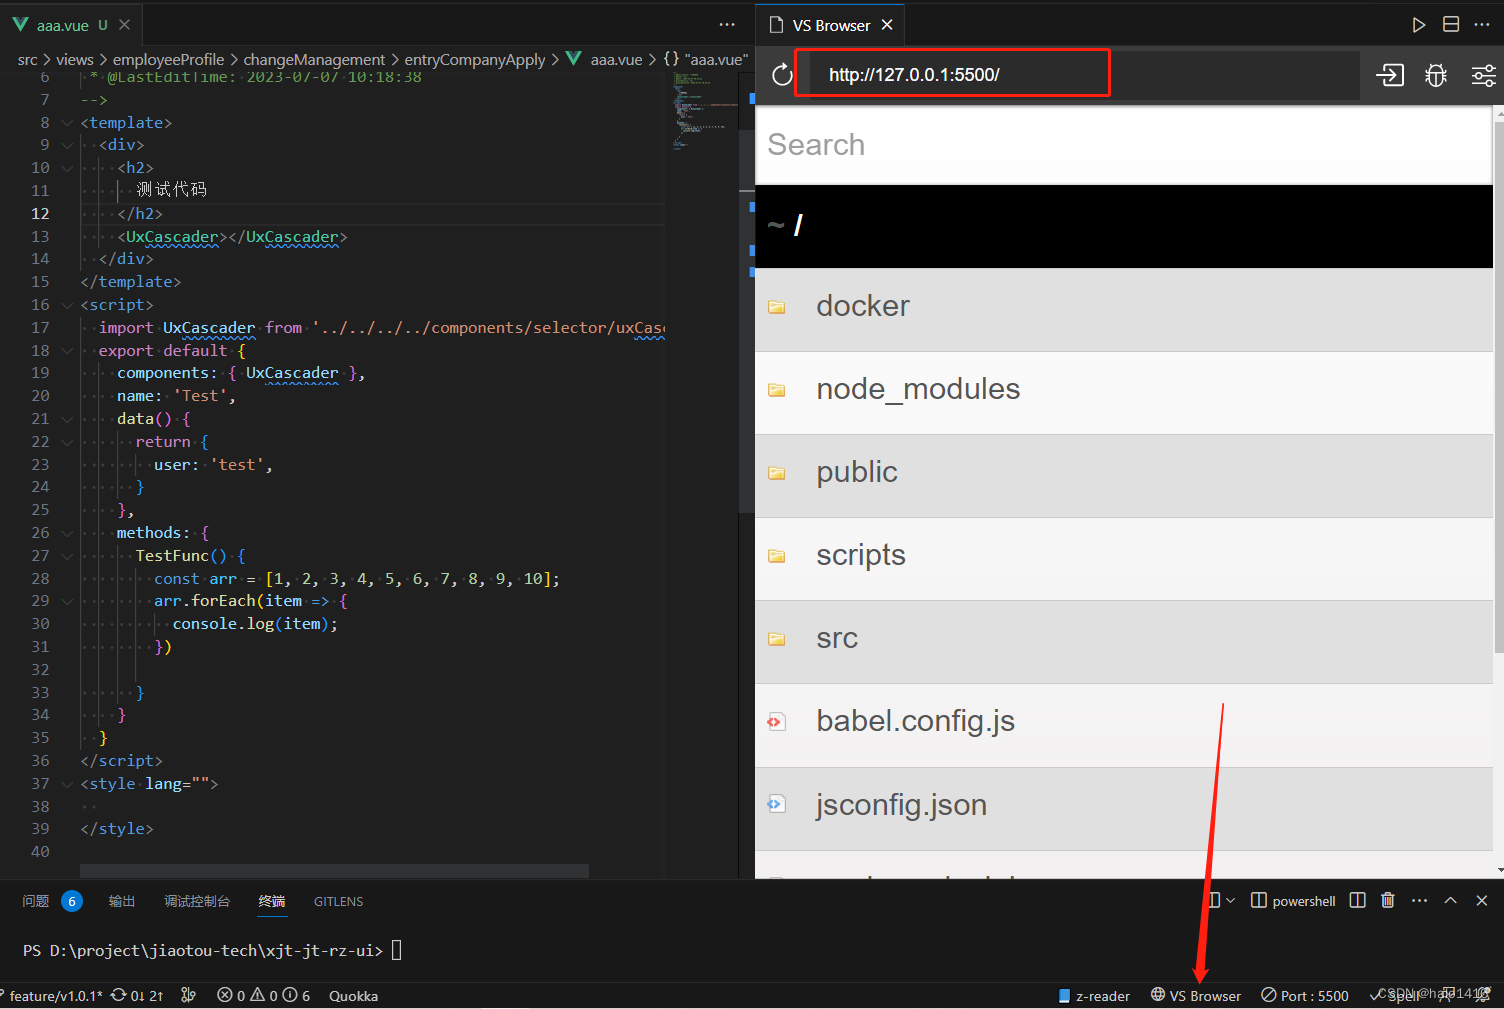Click the babel.config.js file icon
The width and height of the screenshot is (1504, 1009).
click(x=776, y=722)
